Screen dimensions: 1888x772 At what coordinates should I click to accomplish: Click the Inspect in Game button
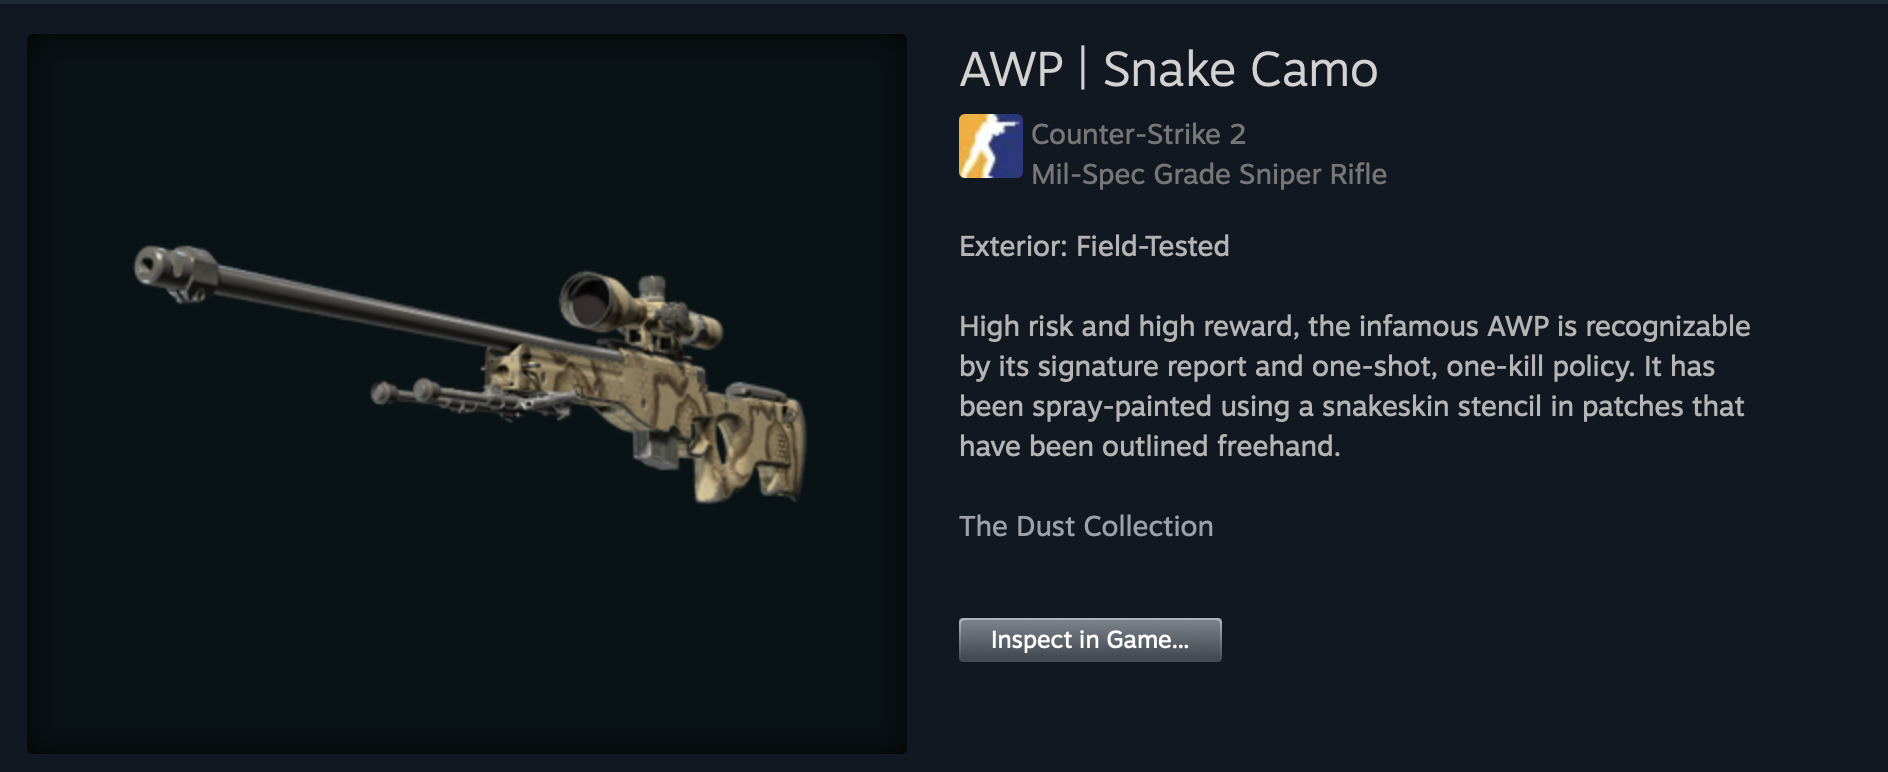(1090, 640)
